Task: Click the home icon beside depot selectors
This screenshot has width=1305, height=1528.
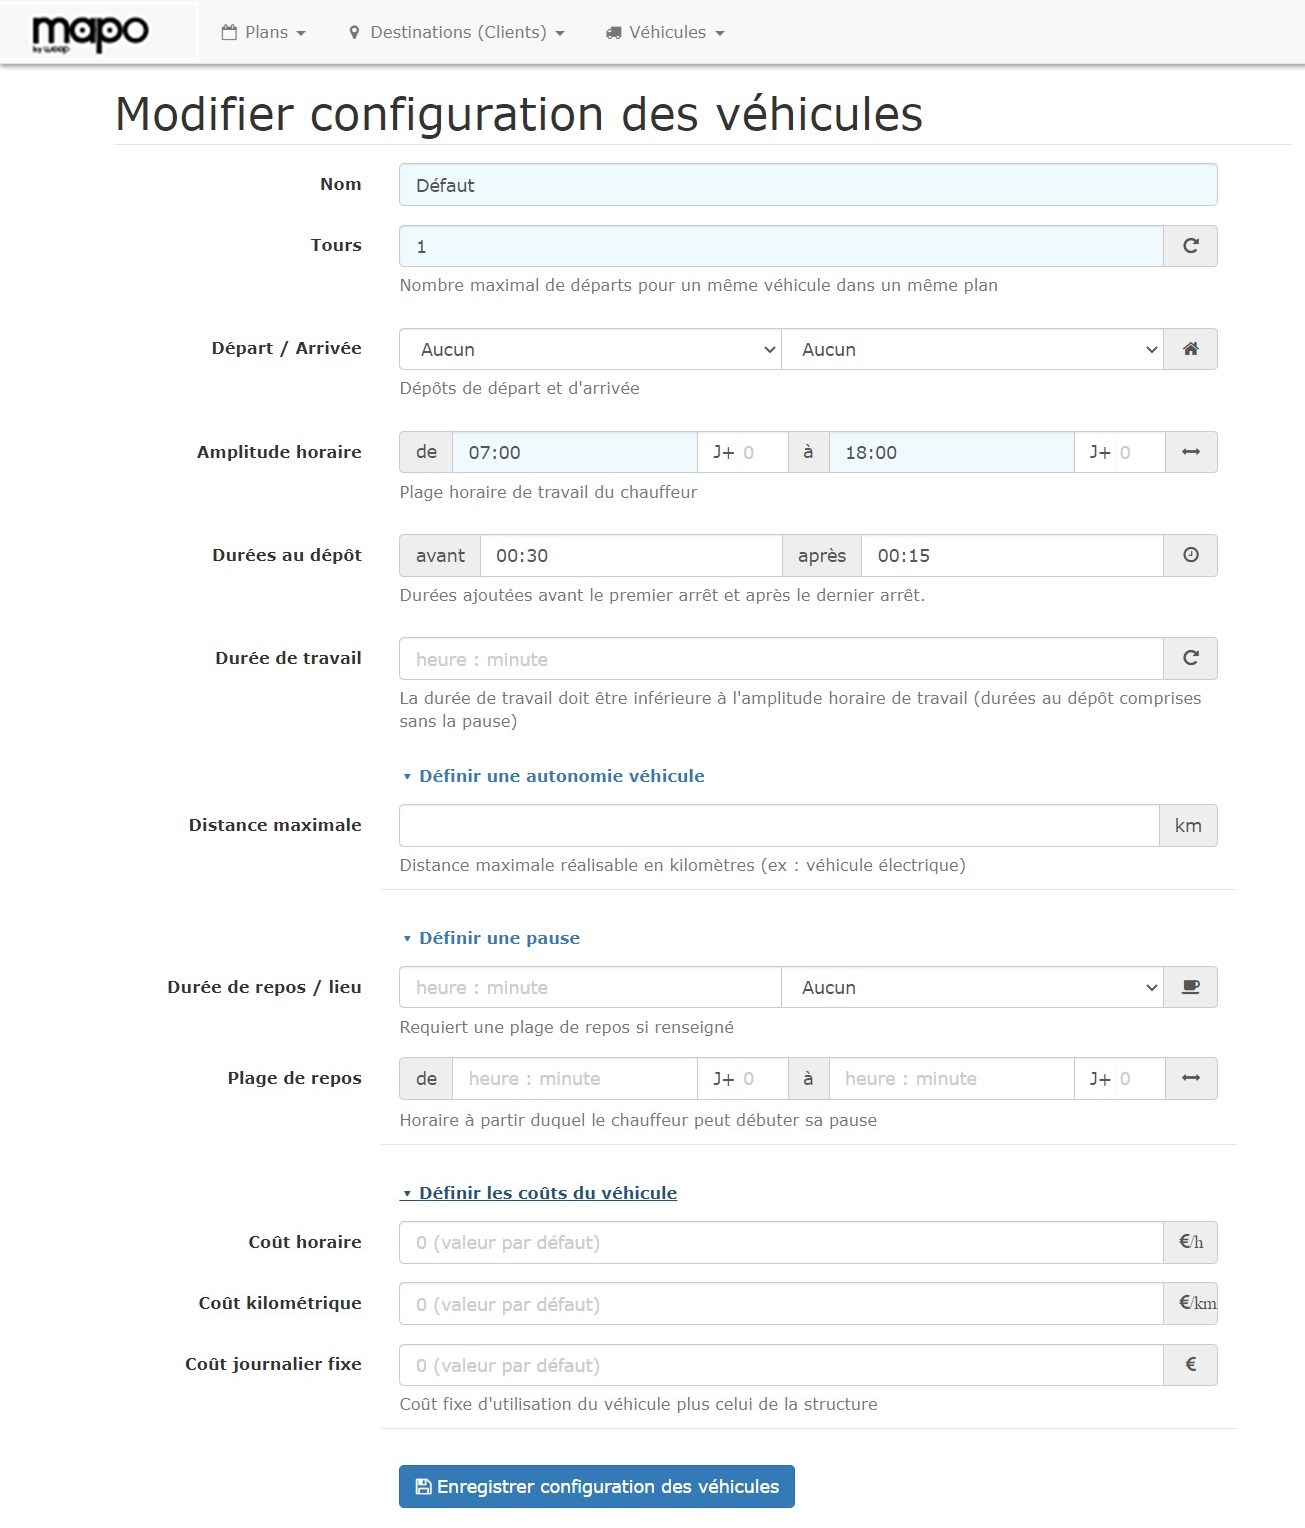Action: click(1190, 349)
